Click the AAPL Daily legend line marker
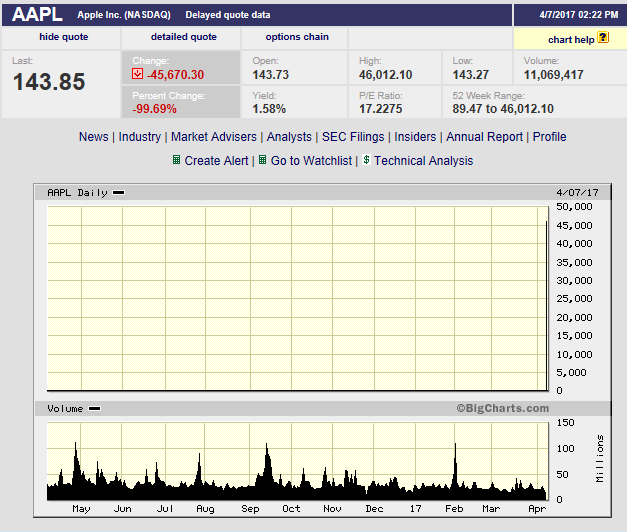This screenshot has height=532, width=627. [119, 192]
